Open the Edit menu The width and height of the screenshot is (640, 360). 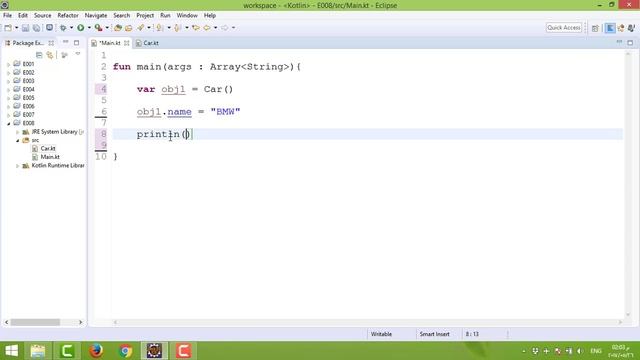[23, 16]
